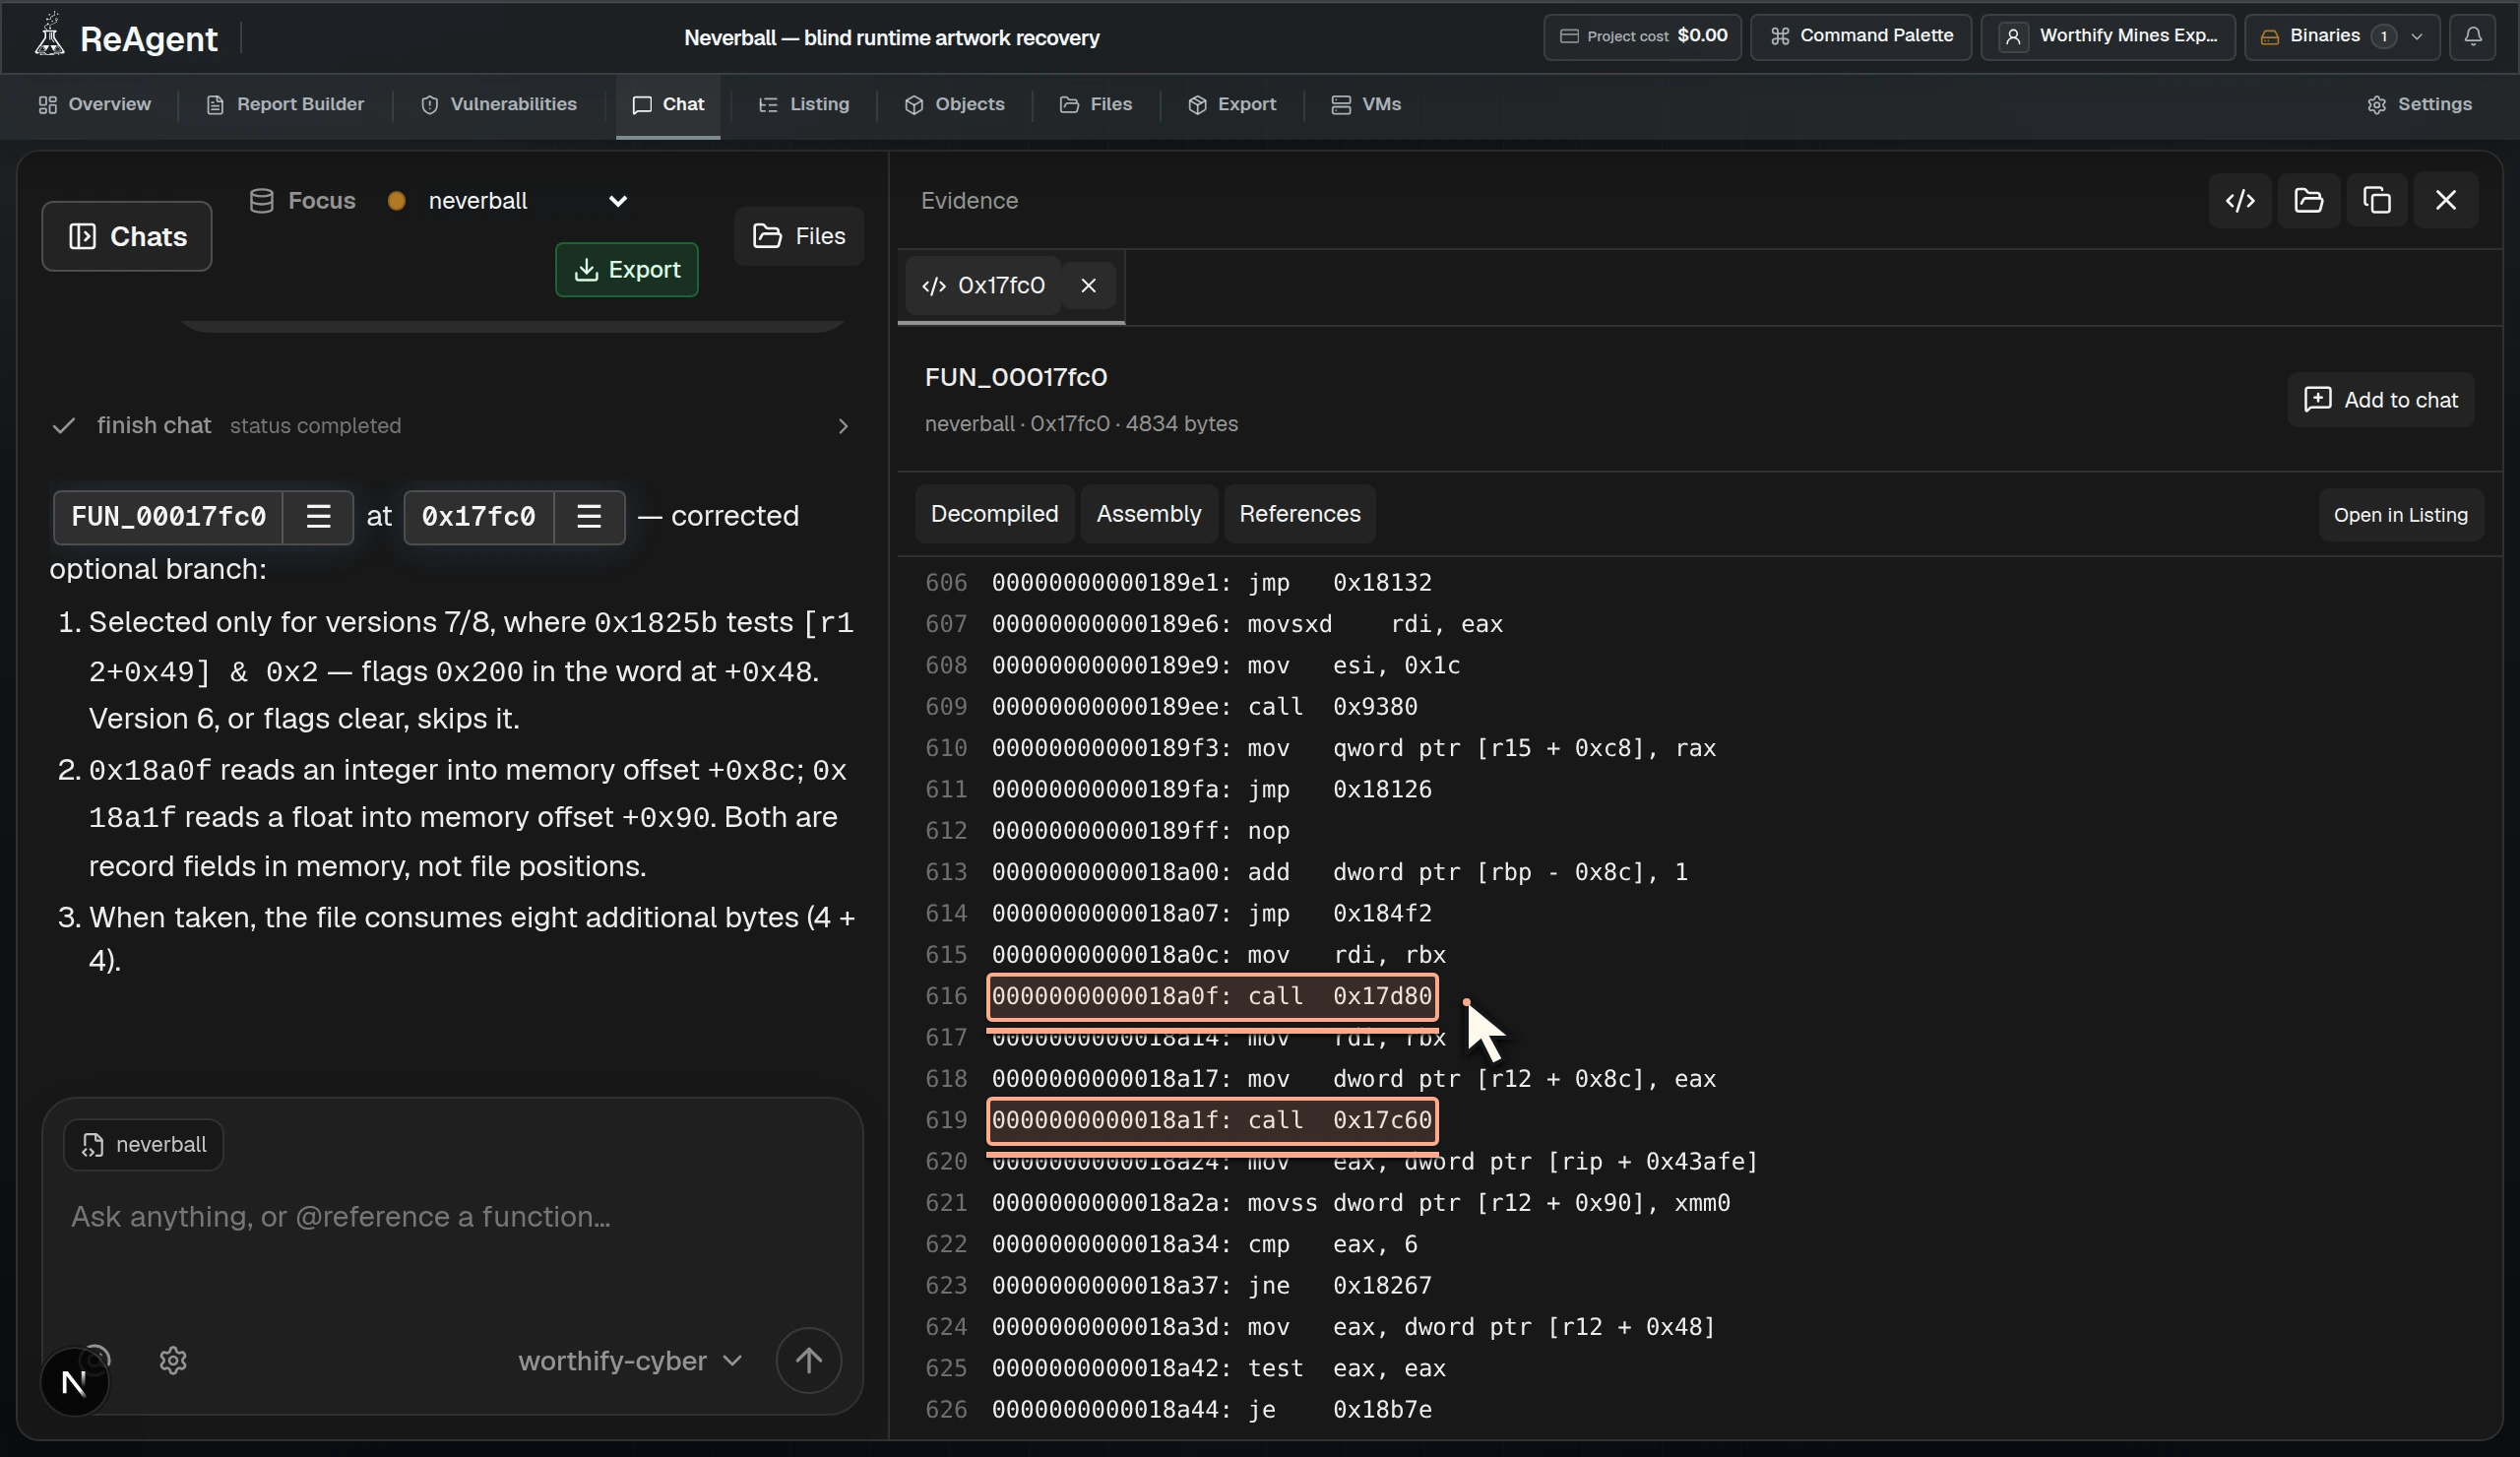Switch to the Assembly view
This screenshot has height=1457, width=2520.
1148,514
